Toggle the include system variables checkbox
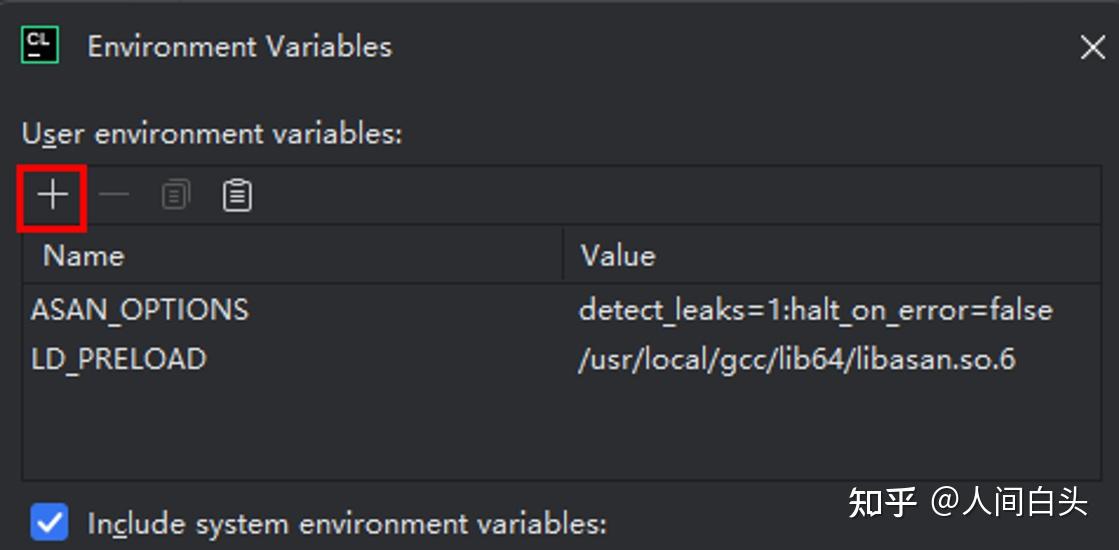Viewport: 1119px width, 550px height. [x=49, y=523]
